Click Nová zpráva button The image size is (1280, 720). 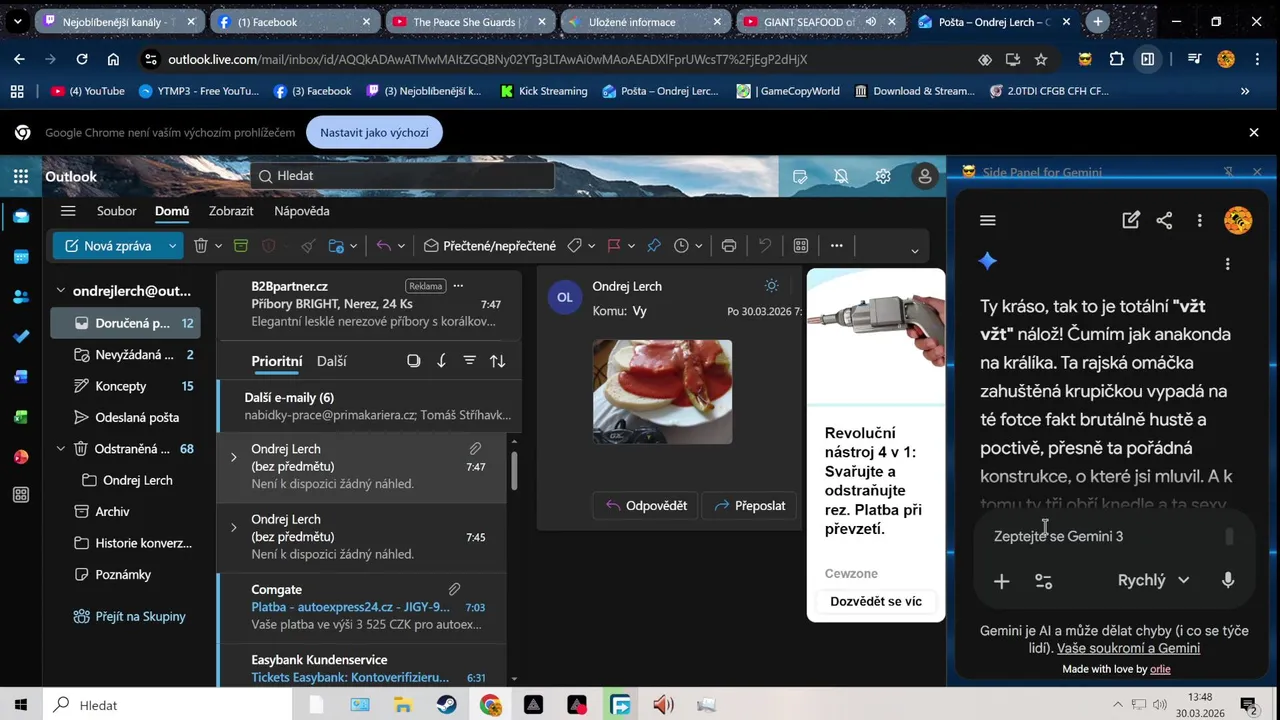tap(108, 246)
